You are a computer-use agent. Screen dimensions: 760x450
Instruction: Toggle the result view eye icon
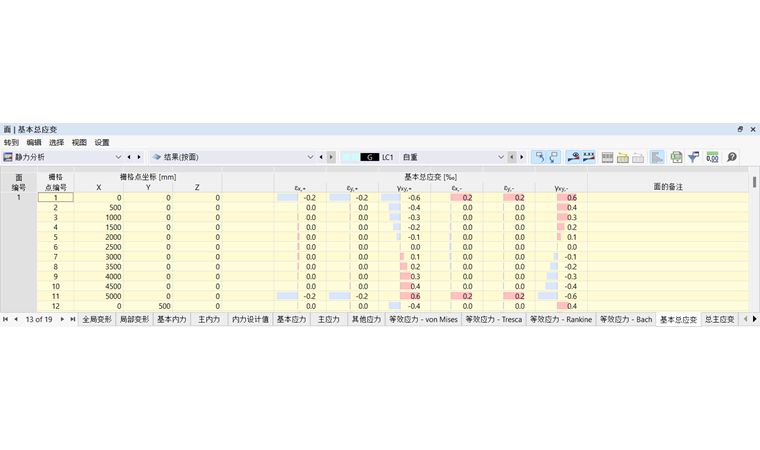(x=573, y=157)
